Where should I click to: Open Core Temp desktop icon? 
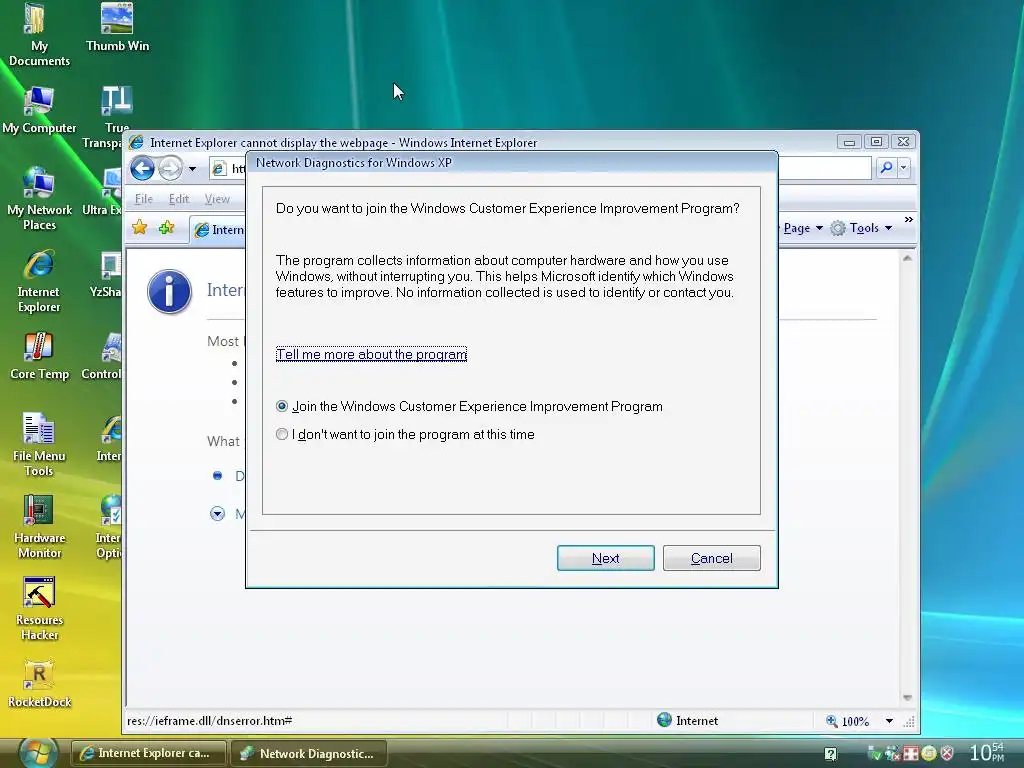[x=39, y=357]
